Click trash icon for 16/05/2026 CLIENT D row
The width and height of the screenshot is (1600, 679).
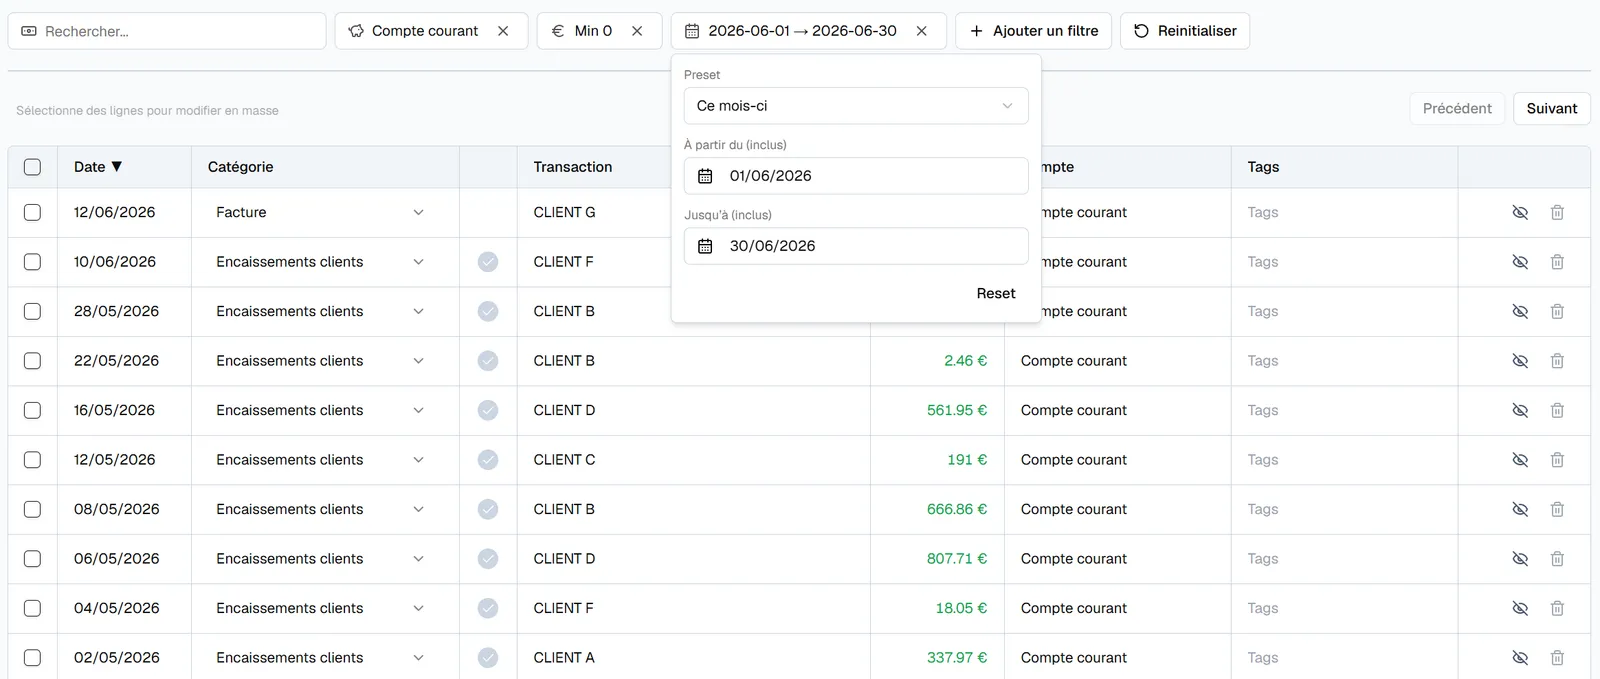click(x=1557, y=410)
